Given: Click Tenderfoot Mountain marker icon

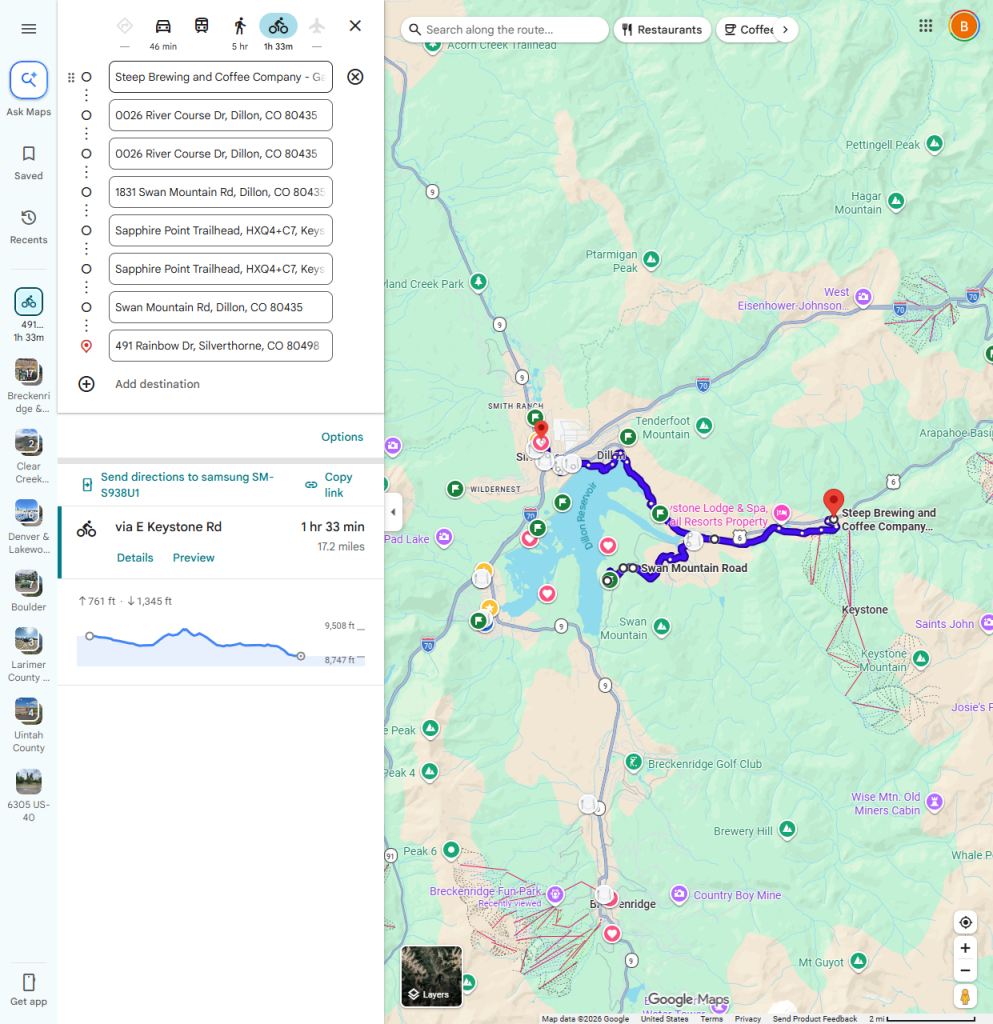Looking at the screenshot, I should 704,426.
